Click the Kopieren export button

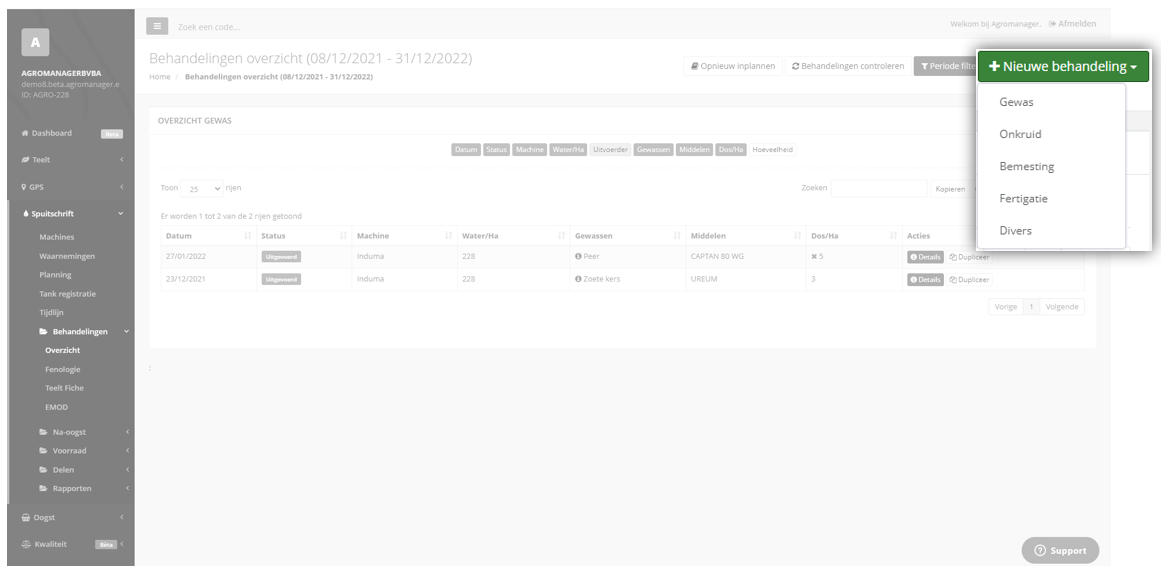pyautogui.click(x=950, y=189)
